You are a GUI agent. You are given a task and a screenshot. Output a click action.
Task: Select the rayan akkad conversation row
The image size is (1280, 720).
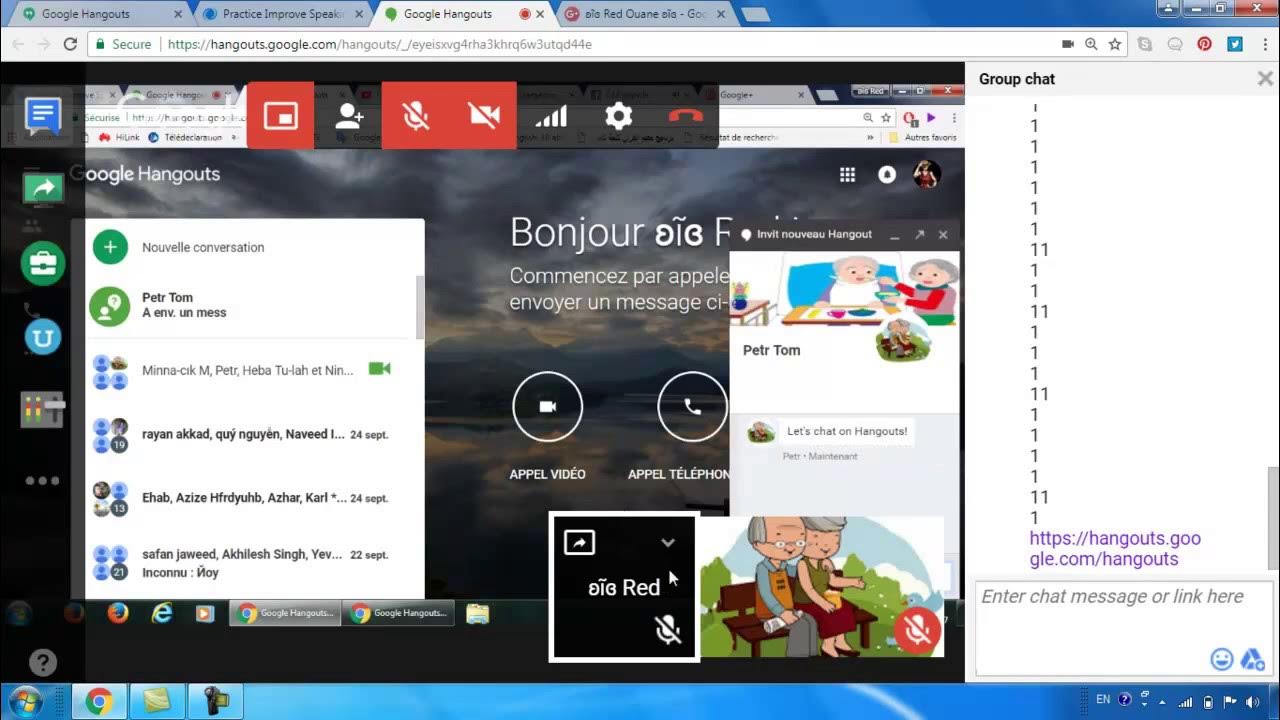tap(250, 435)
